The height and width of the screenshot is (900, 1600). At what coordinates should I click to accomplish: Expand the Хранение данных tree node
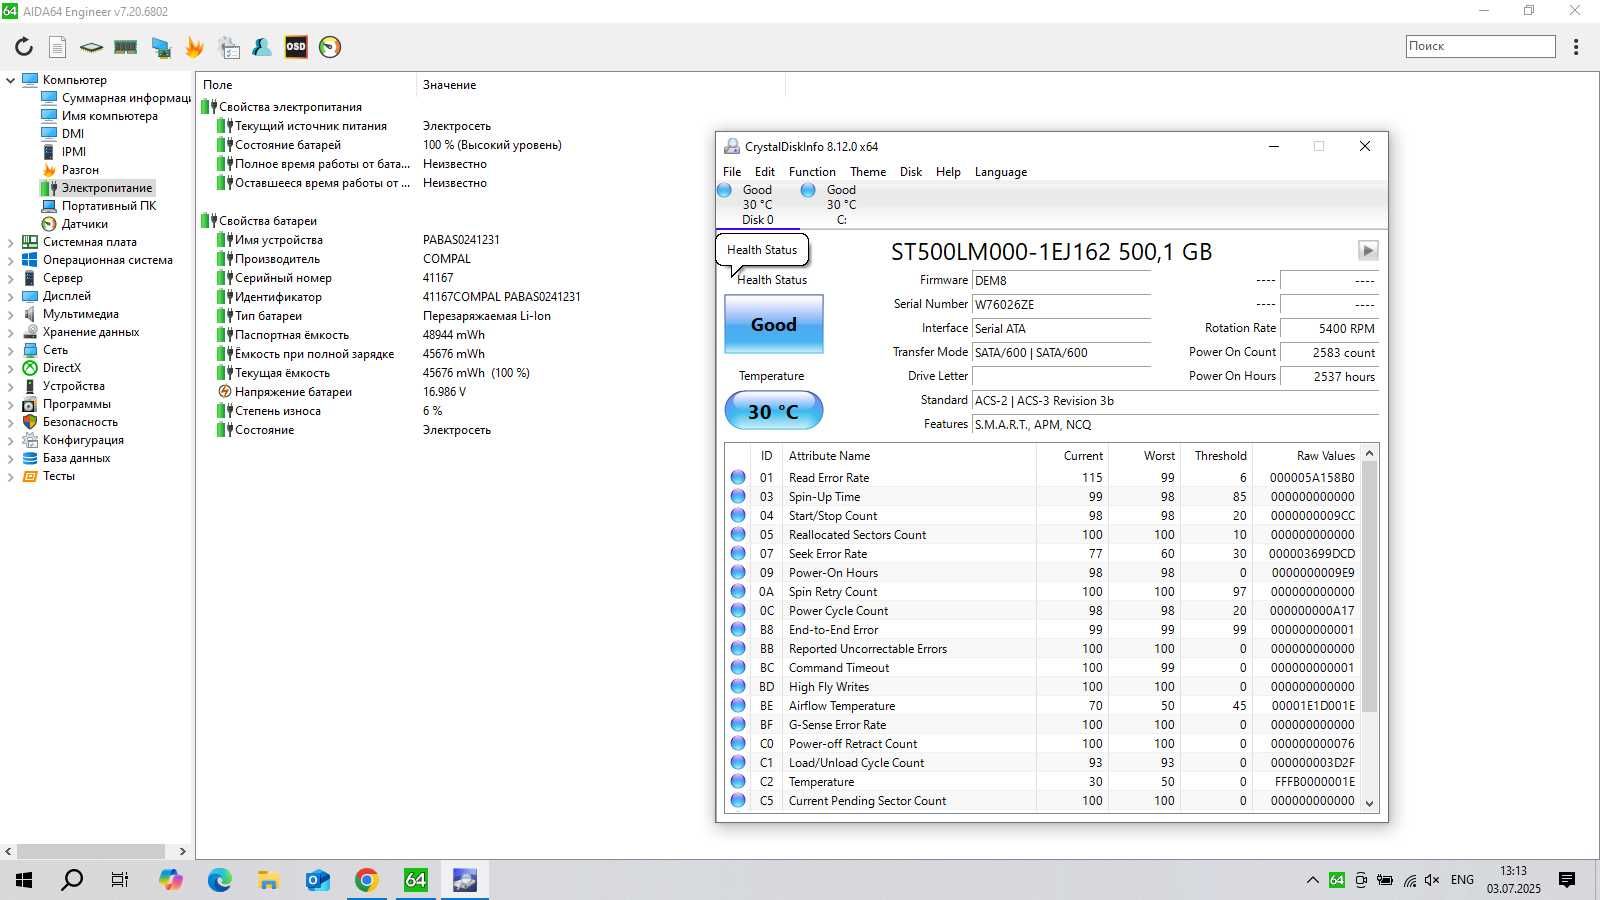pyautogui.click(x=10, y=332)
